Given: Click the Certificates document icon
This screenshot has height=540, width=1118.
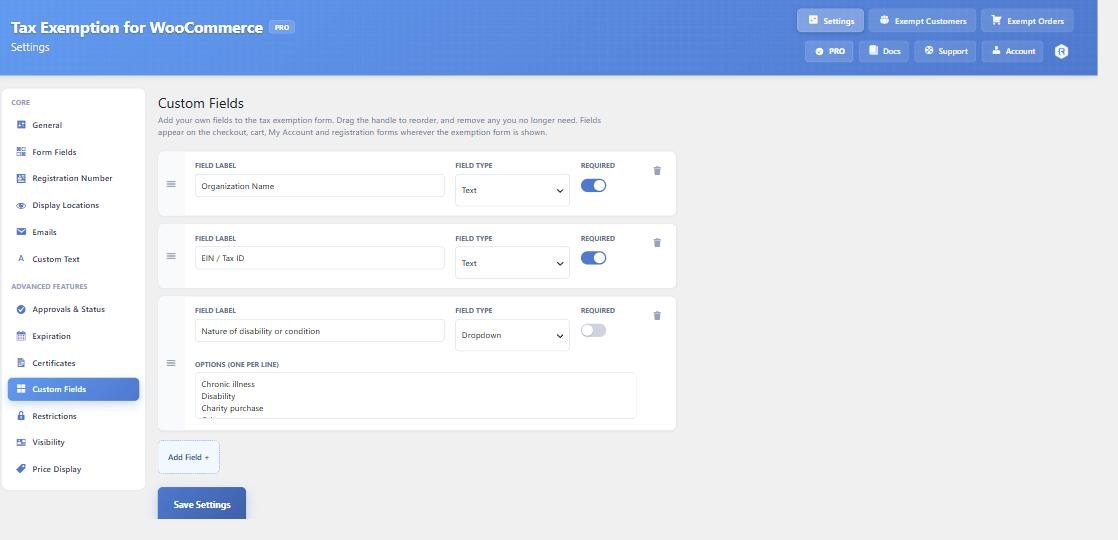Looking at the screenshot, I should 21,363.
